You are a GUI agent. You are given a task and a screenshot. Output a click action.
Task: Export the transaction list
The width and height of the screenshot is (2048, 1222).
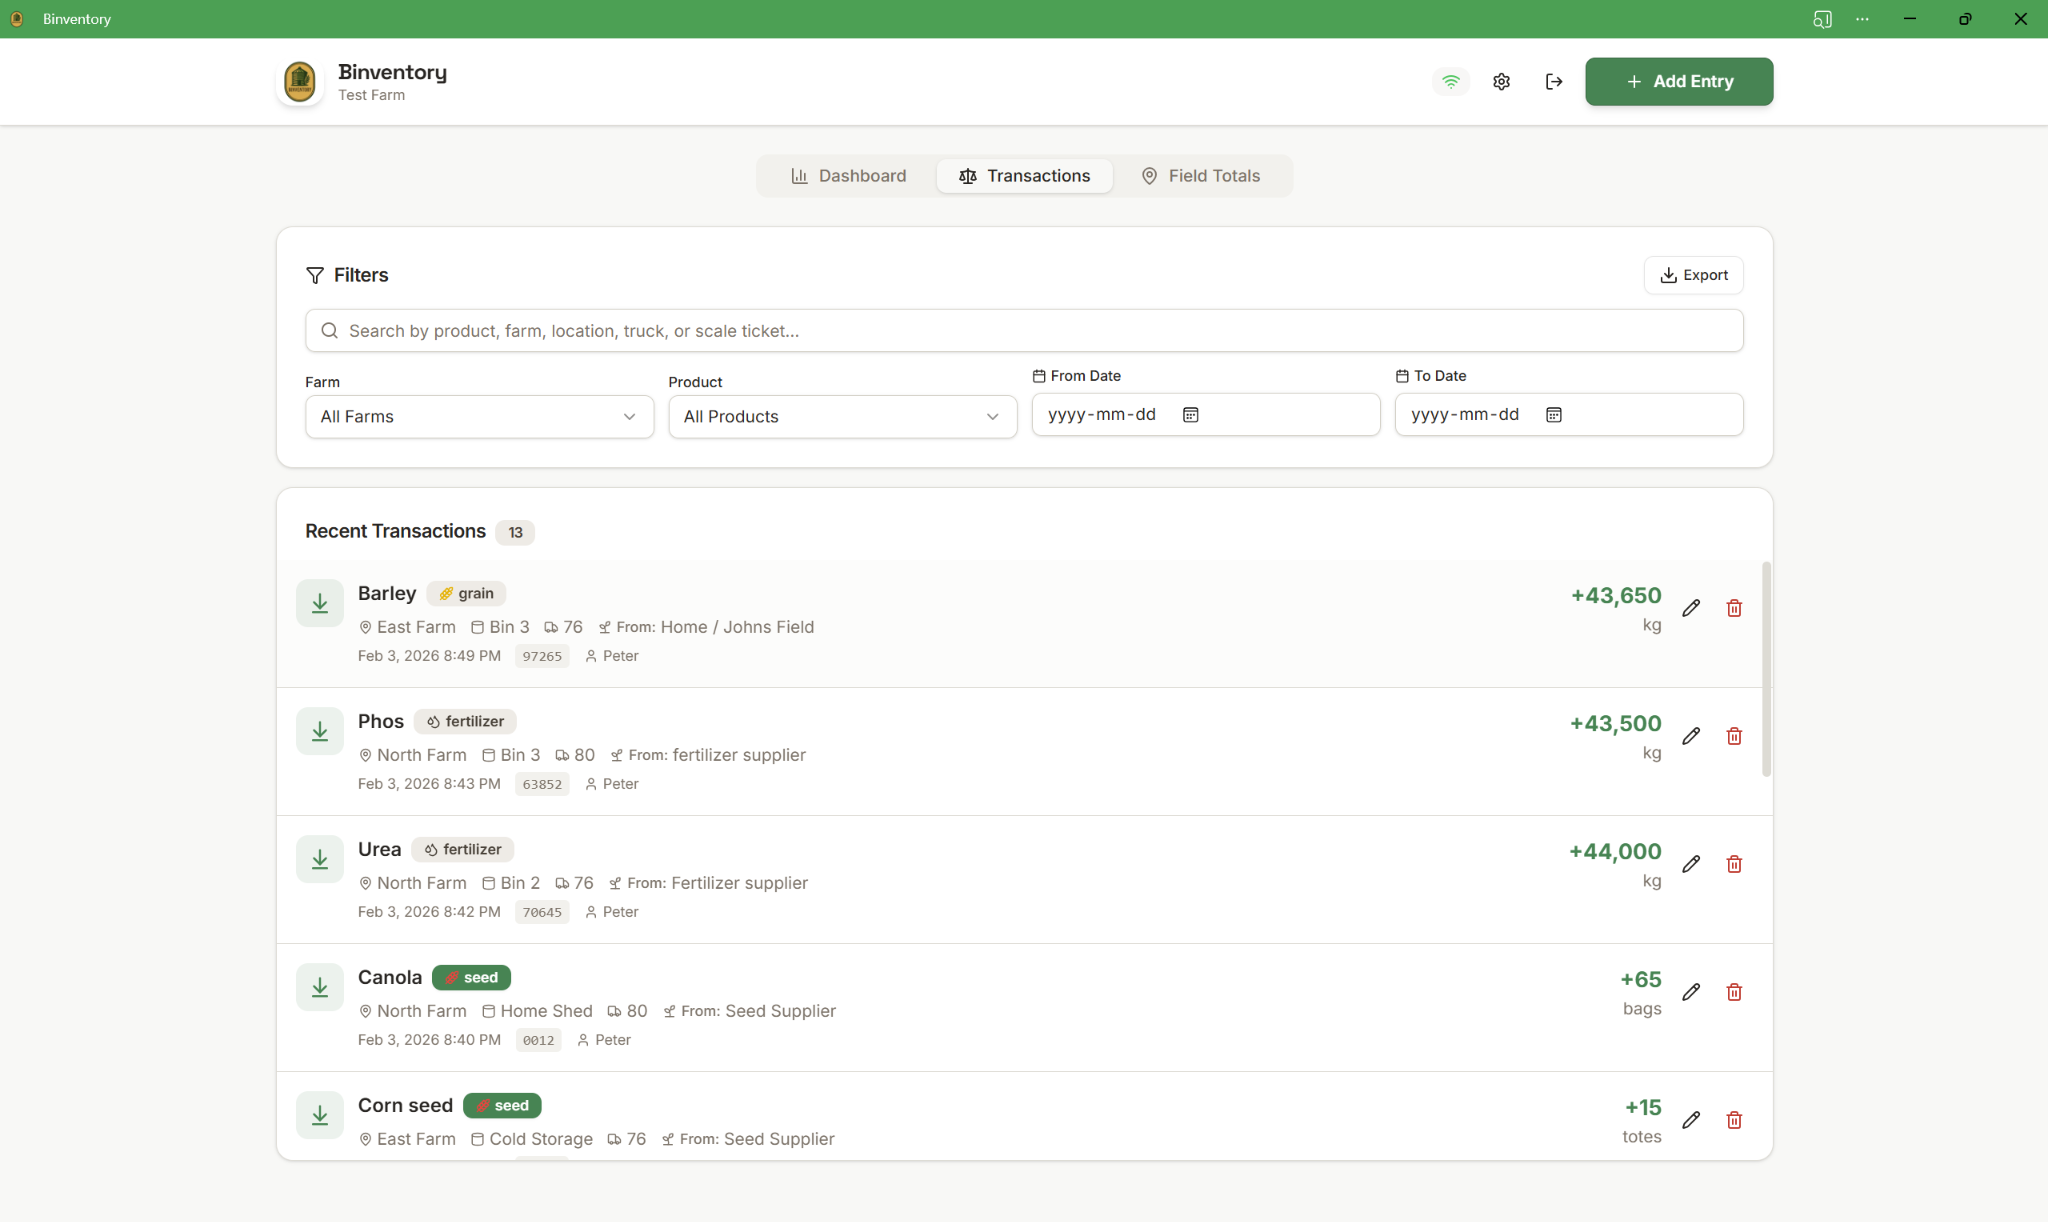pyautogui.click(x=1693, y=275)
